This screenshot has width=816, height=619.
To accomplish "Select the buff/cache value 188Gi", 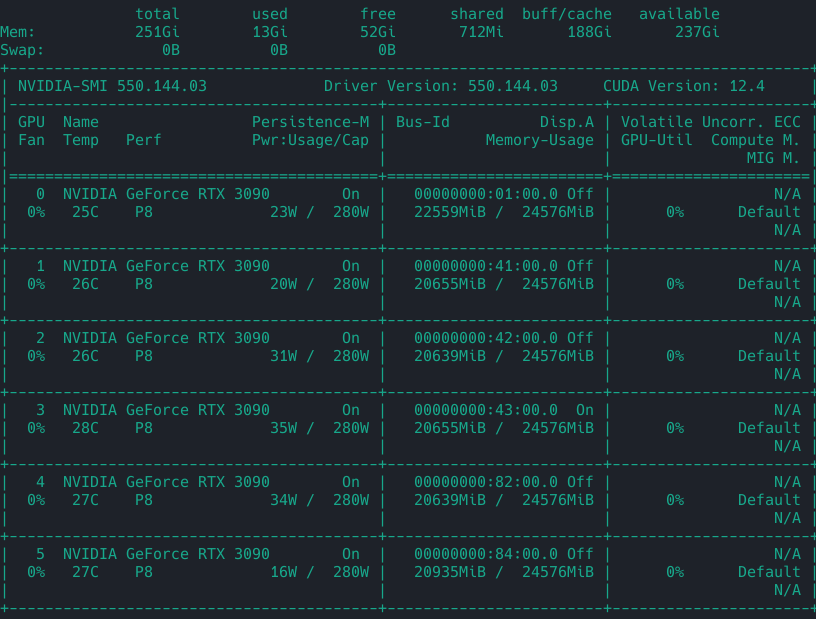I will click(x=590, y=32).
